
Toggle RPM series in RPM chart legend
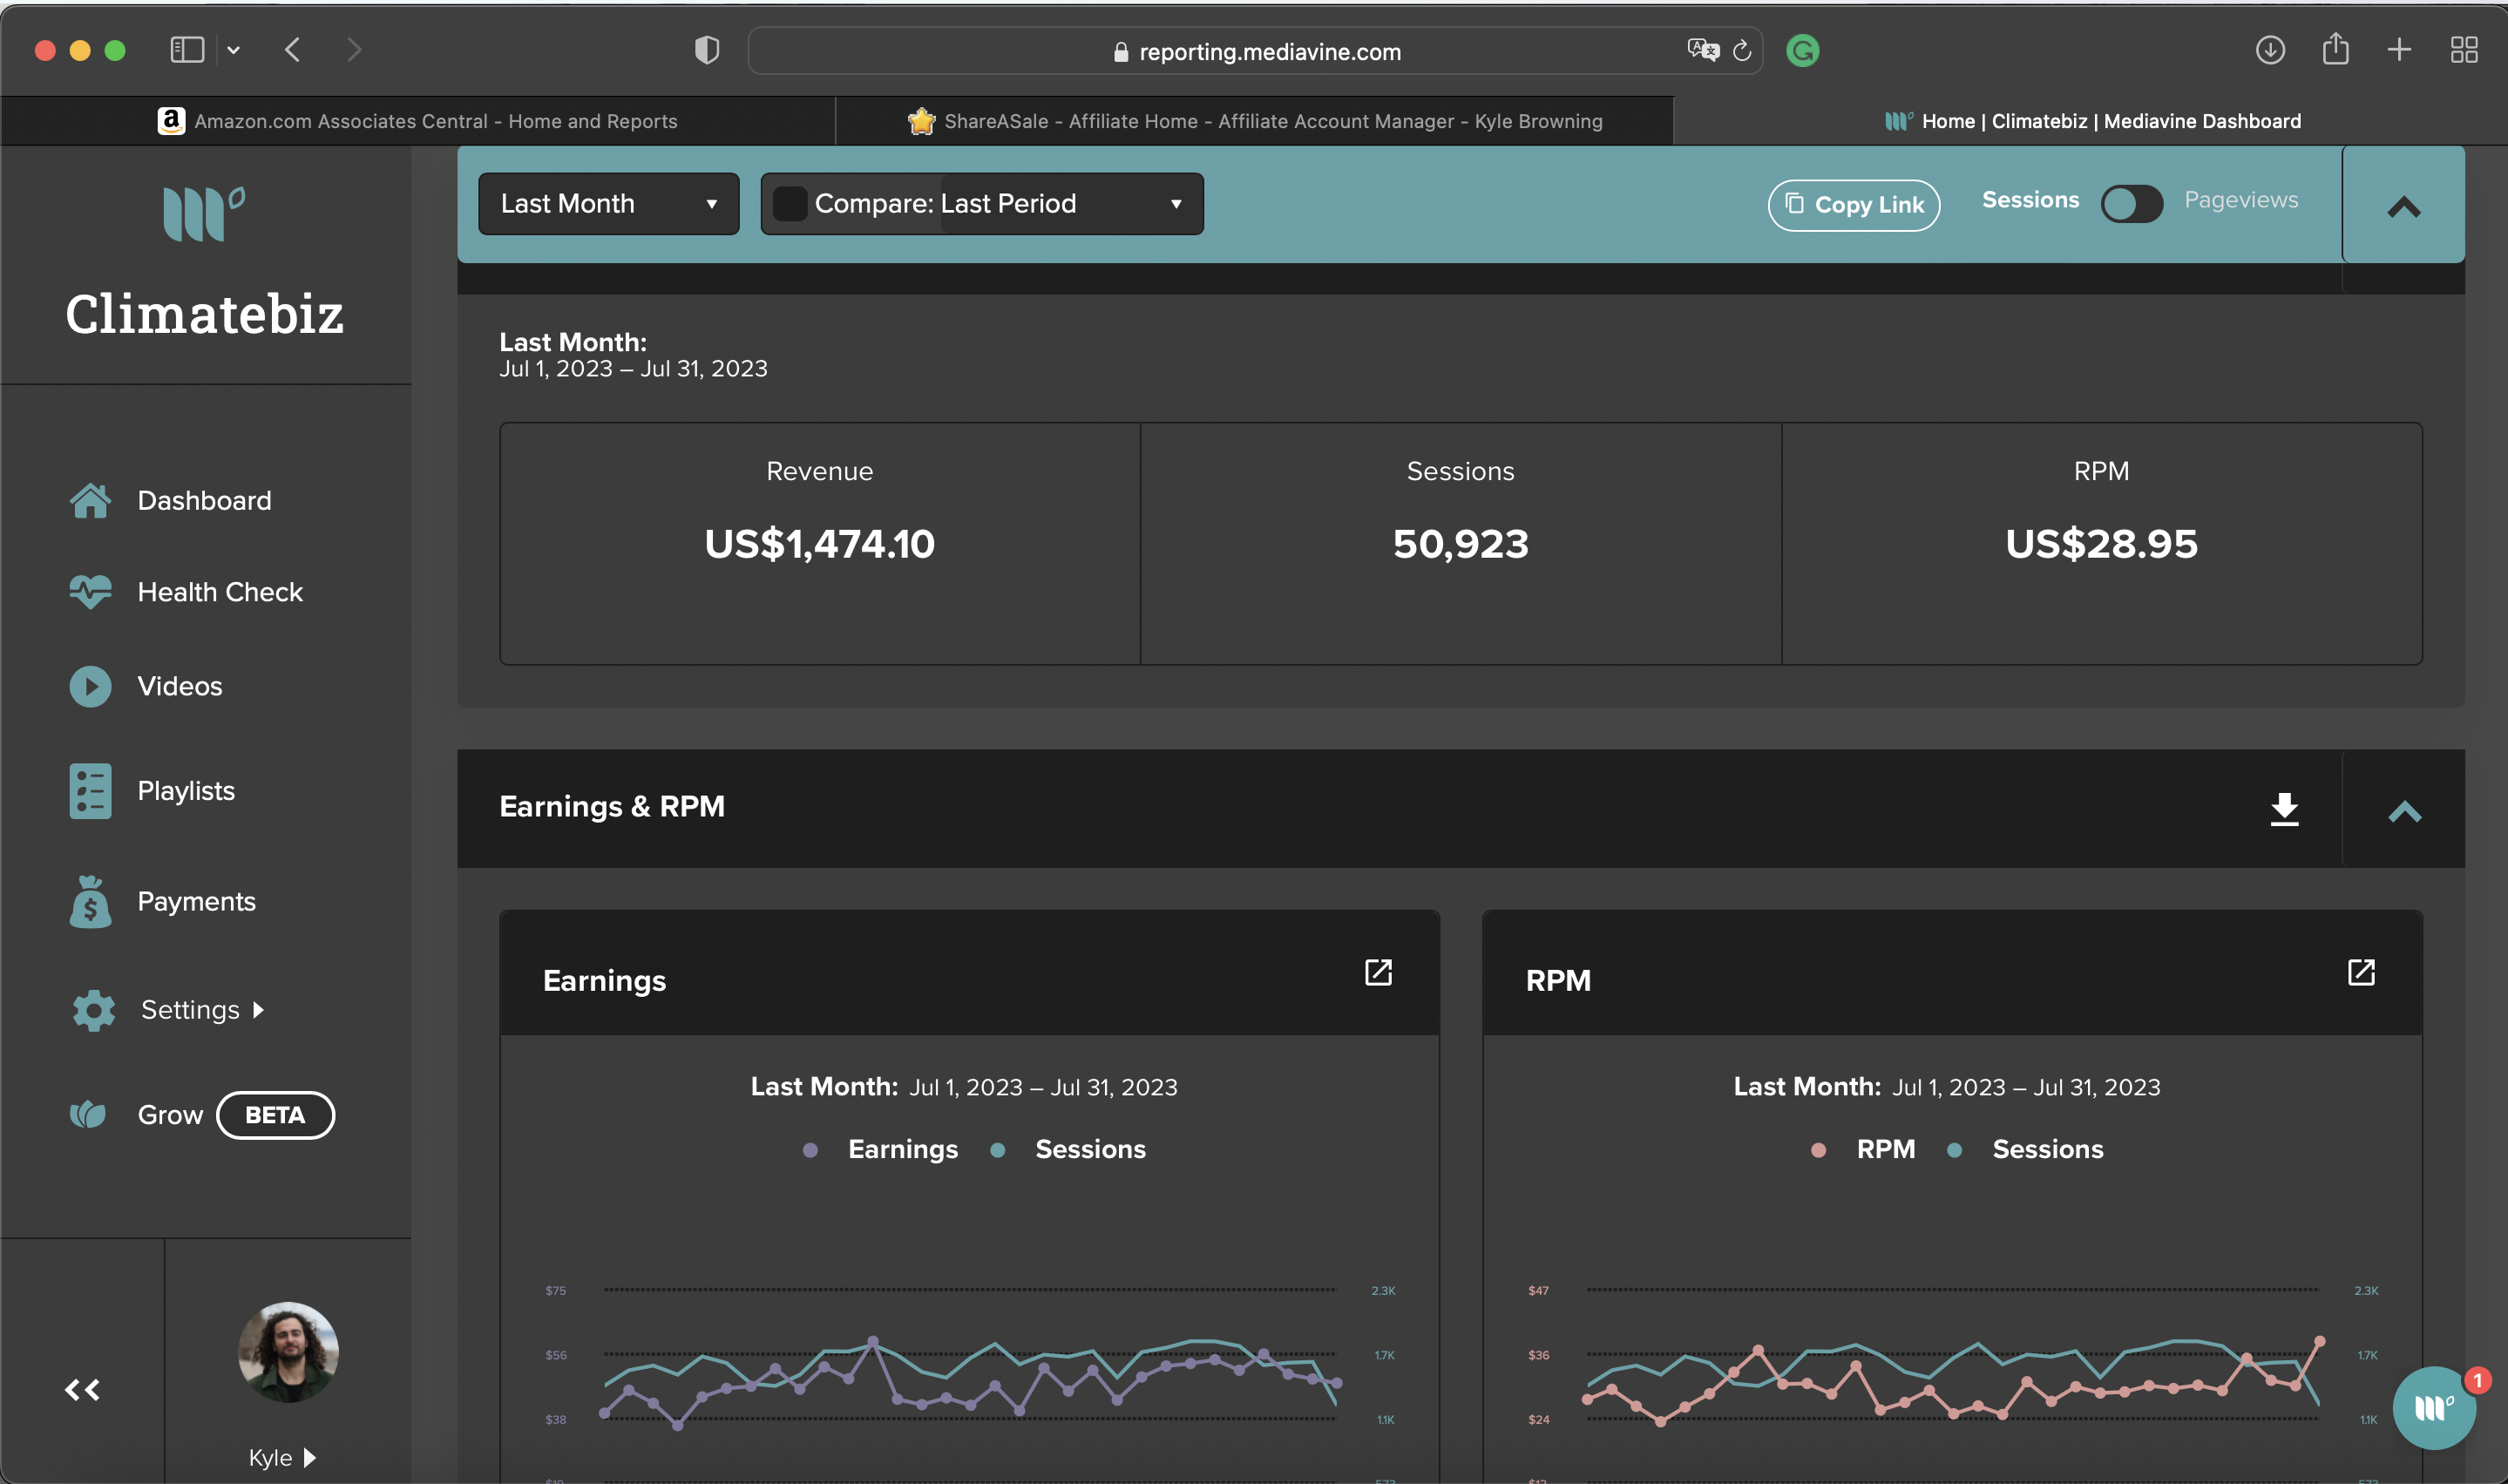point(1863,1149)
